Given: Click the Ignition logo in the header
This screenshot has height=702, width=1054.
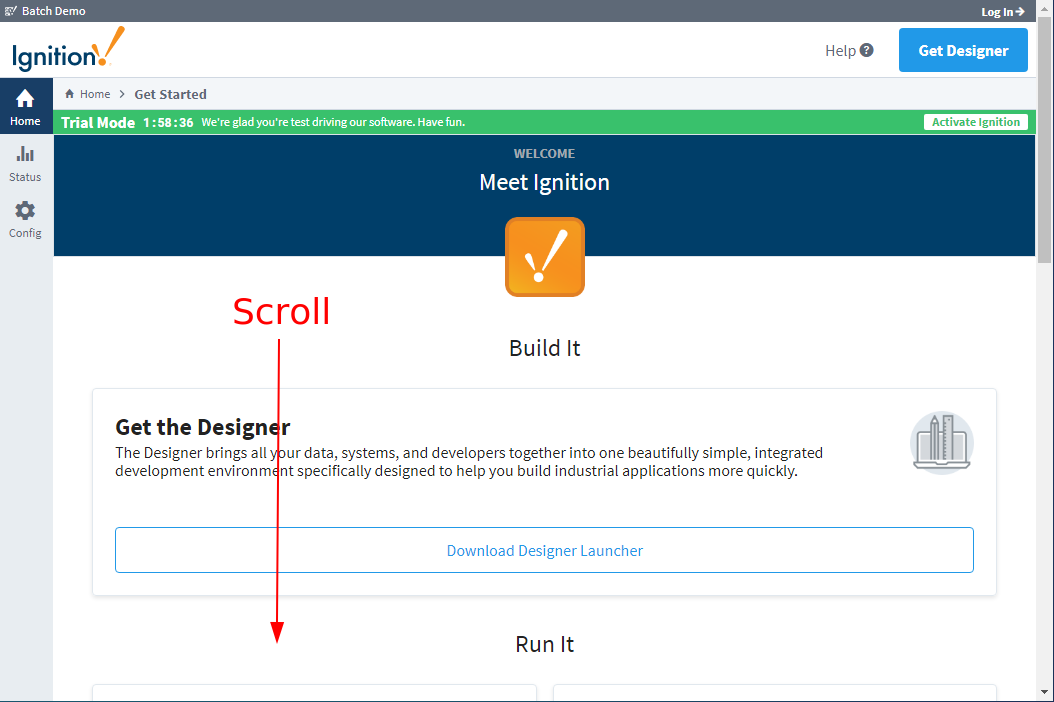Looking at the screenshot, I should [68, 50].
